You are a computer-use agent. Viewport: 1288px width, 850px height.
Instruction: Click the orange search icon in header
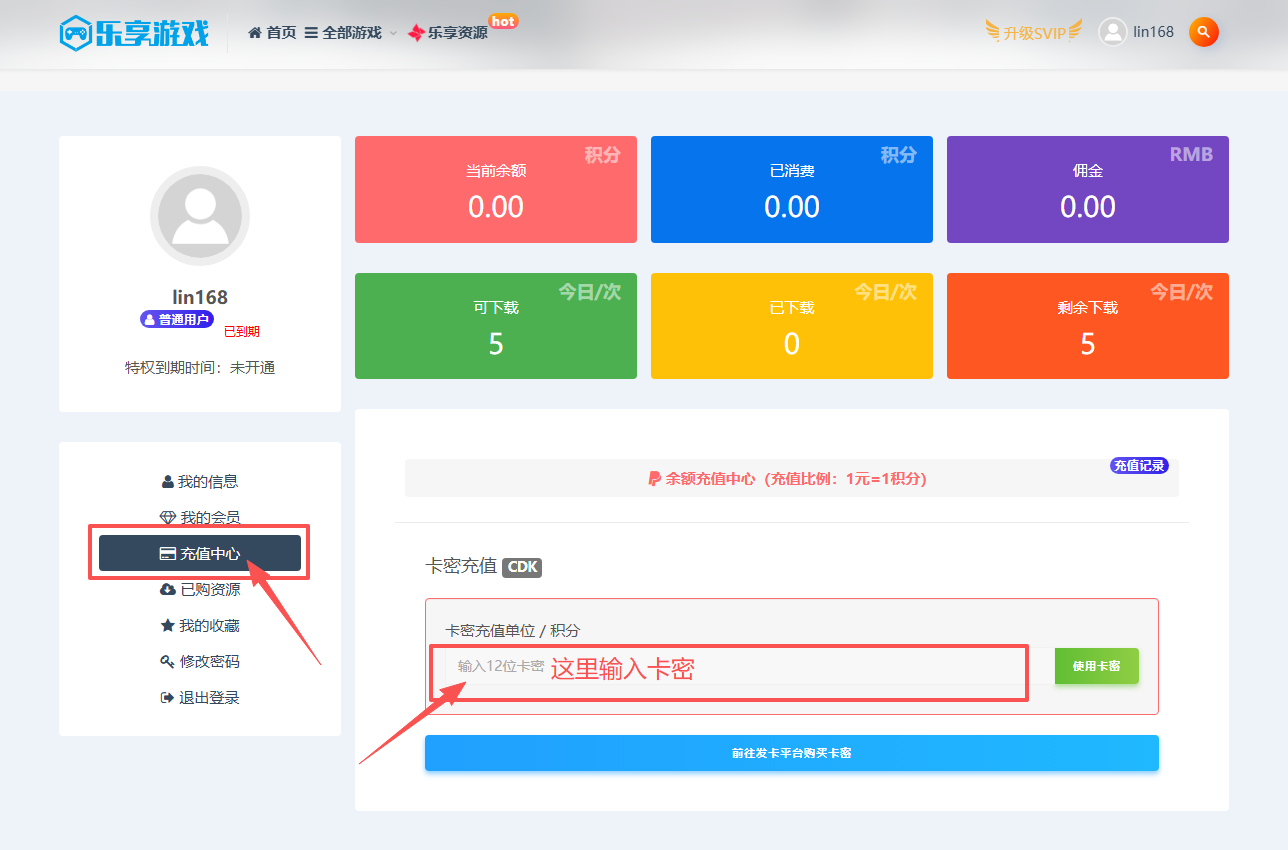tap(1203, 32)
